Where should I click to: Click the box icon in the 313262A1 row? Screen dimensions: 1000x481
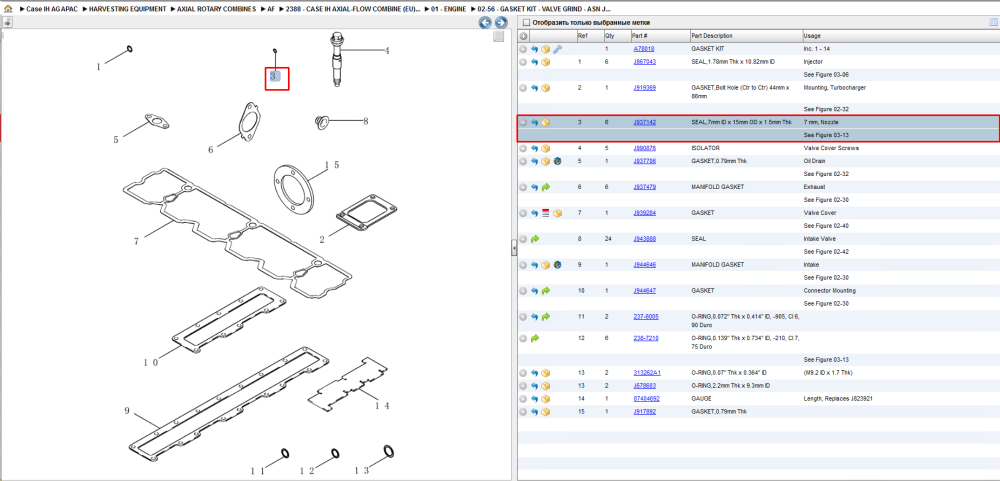[x=546, y=373]
